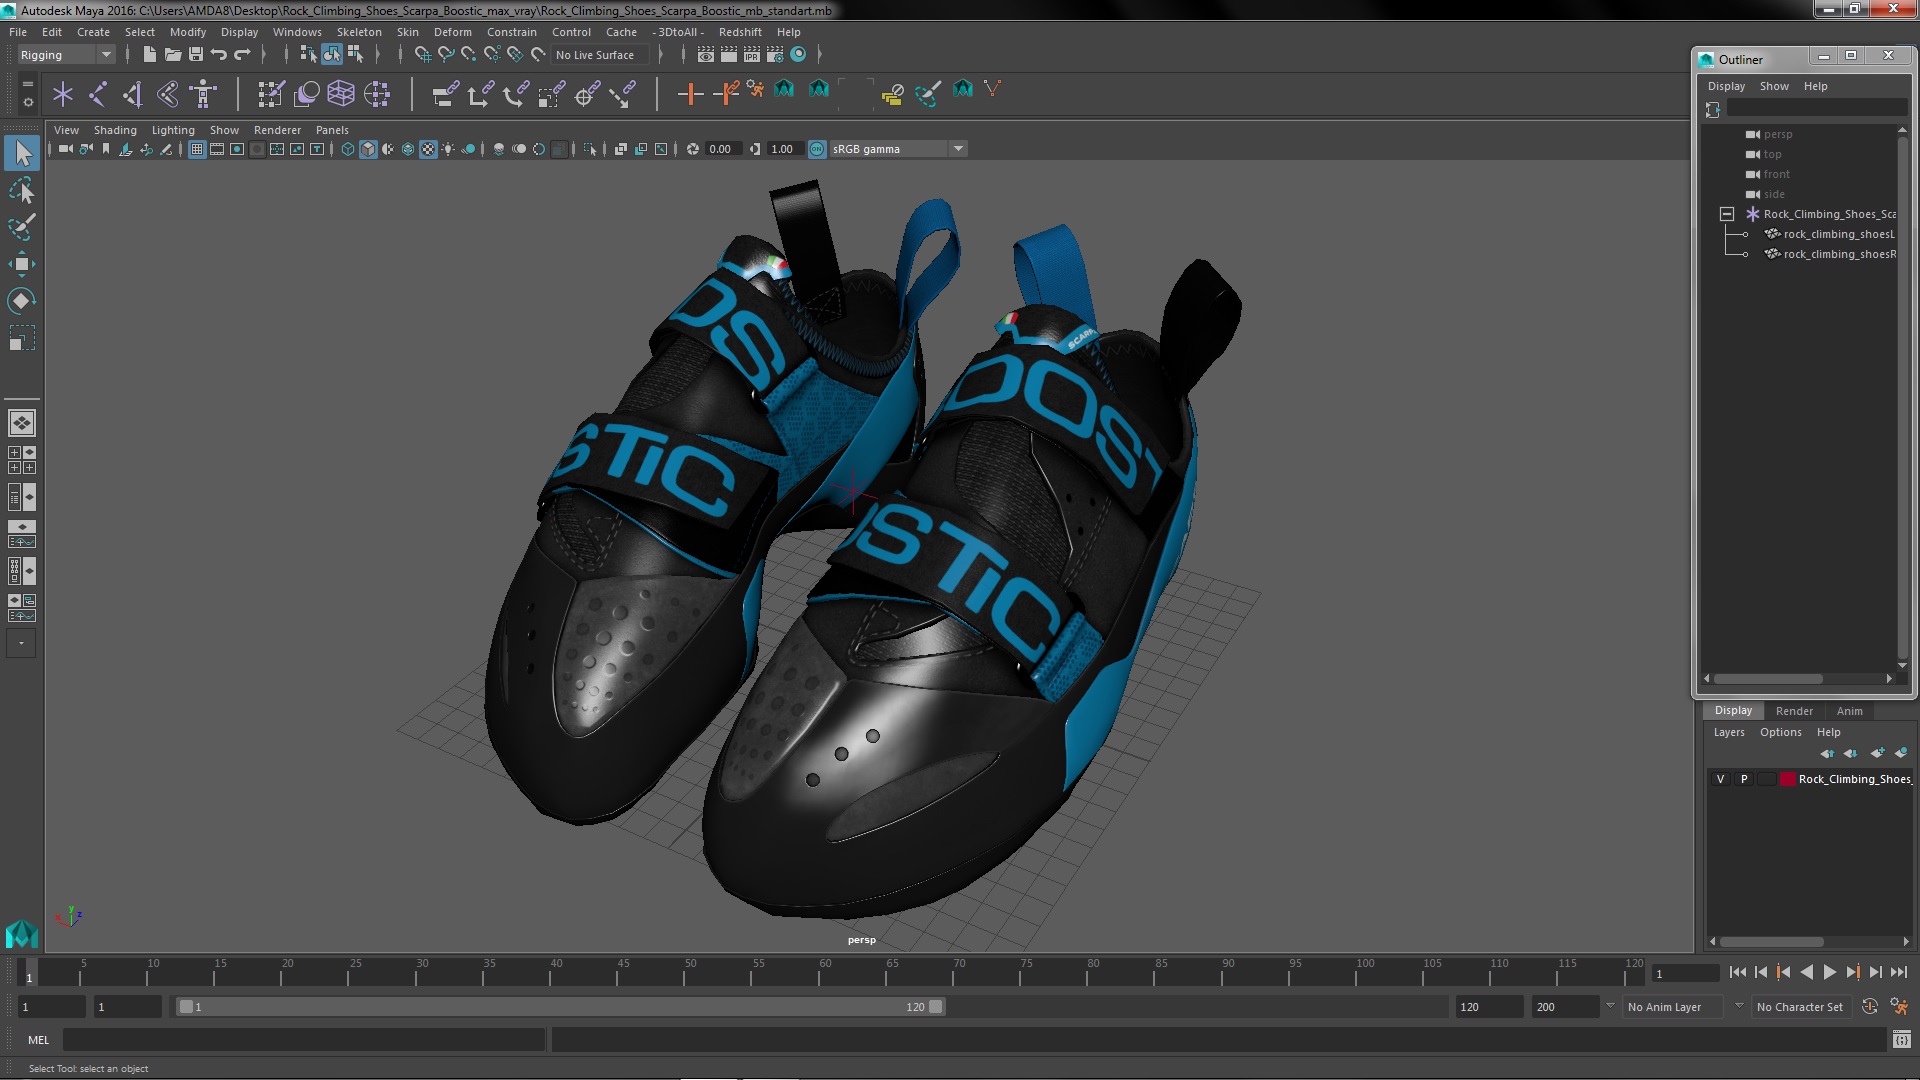Open the Skeleton menu
1920x1080 pixels.
[x=359, y=32]
